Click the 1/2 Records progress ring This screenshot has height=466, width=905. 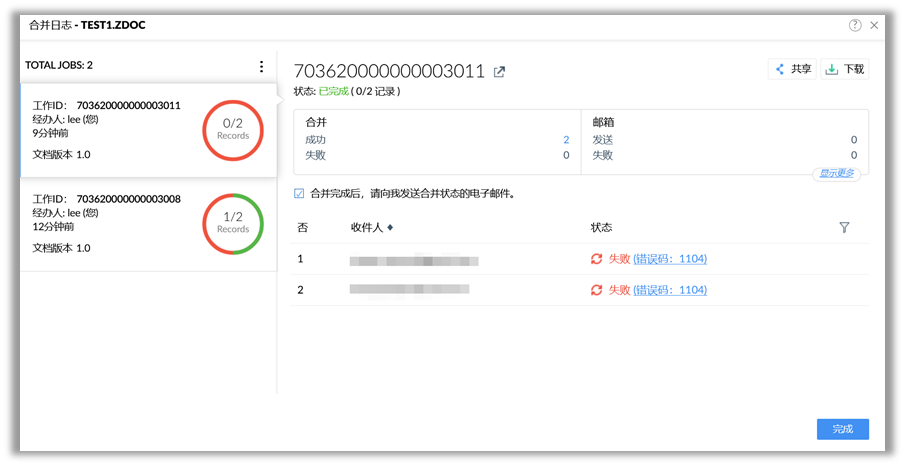tap(233, 223)
